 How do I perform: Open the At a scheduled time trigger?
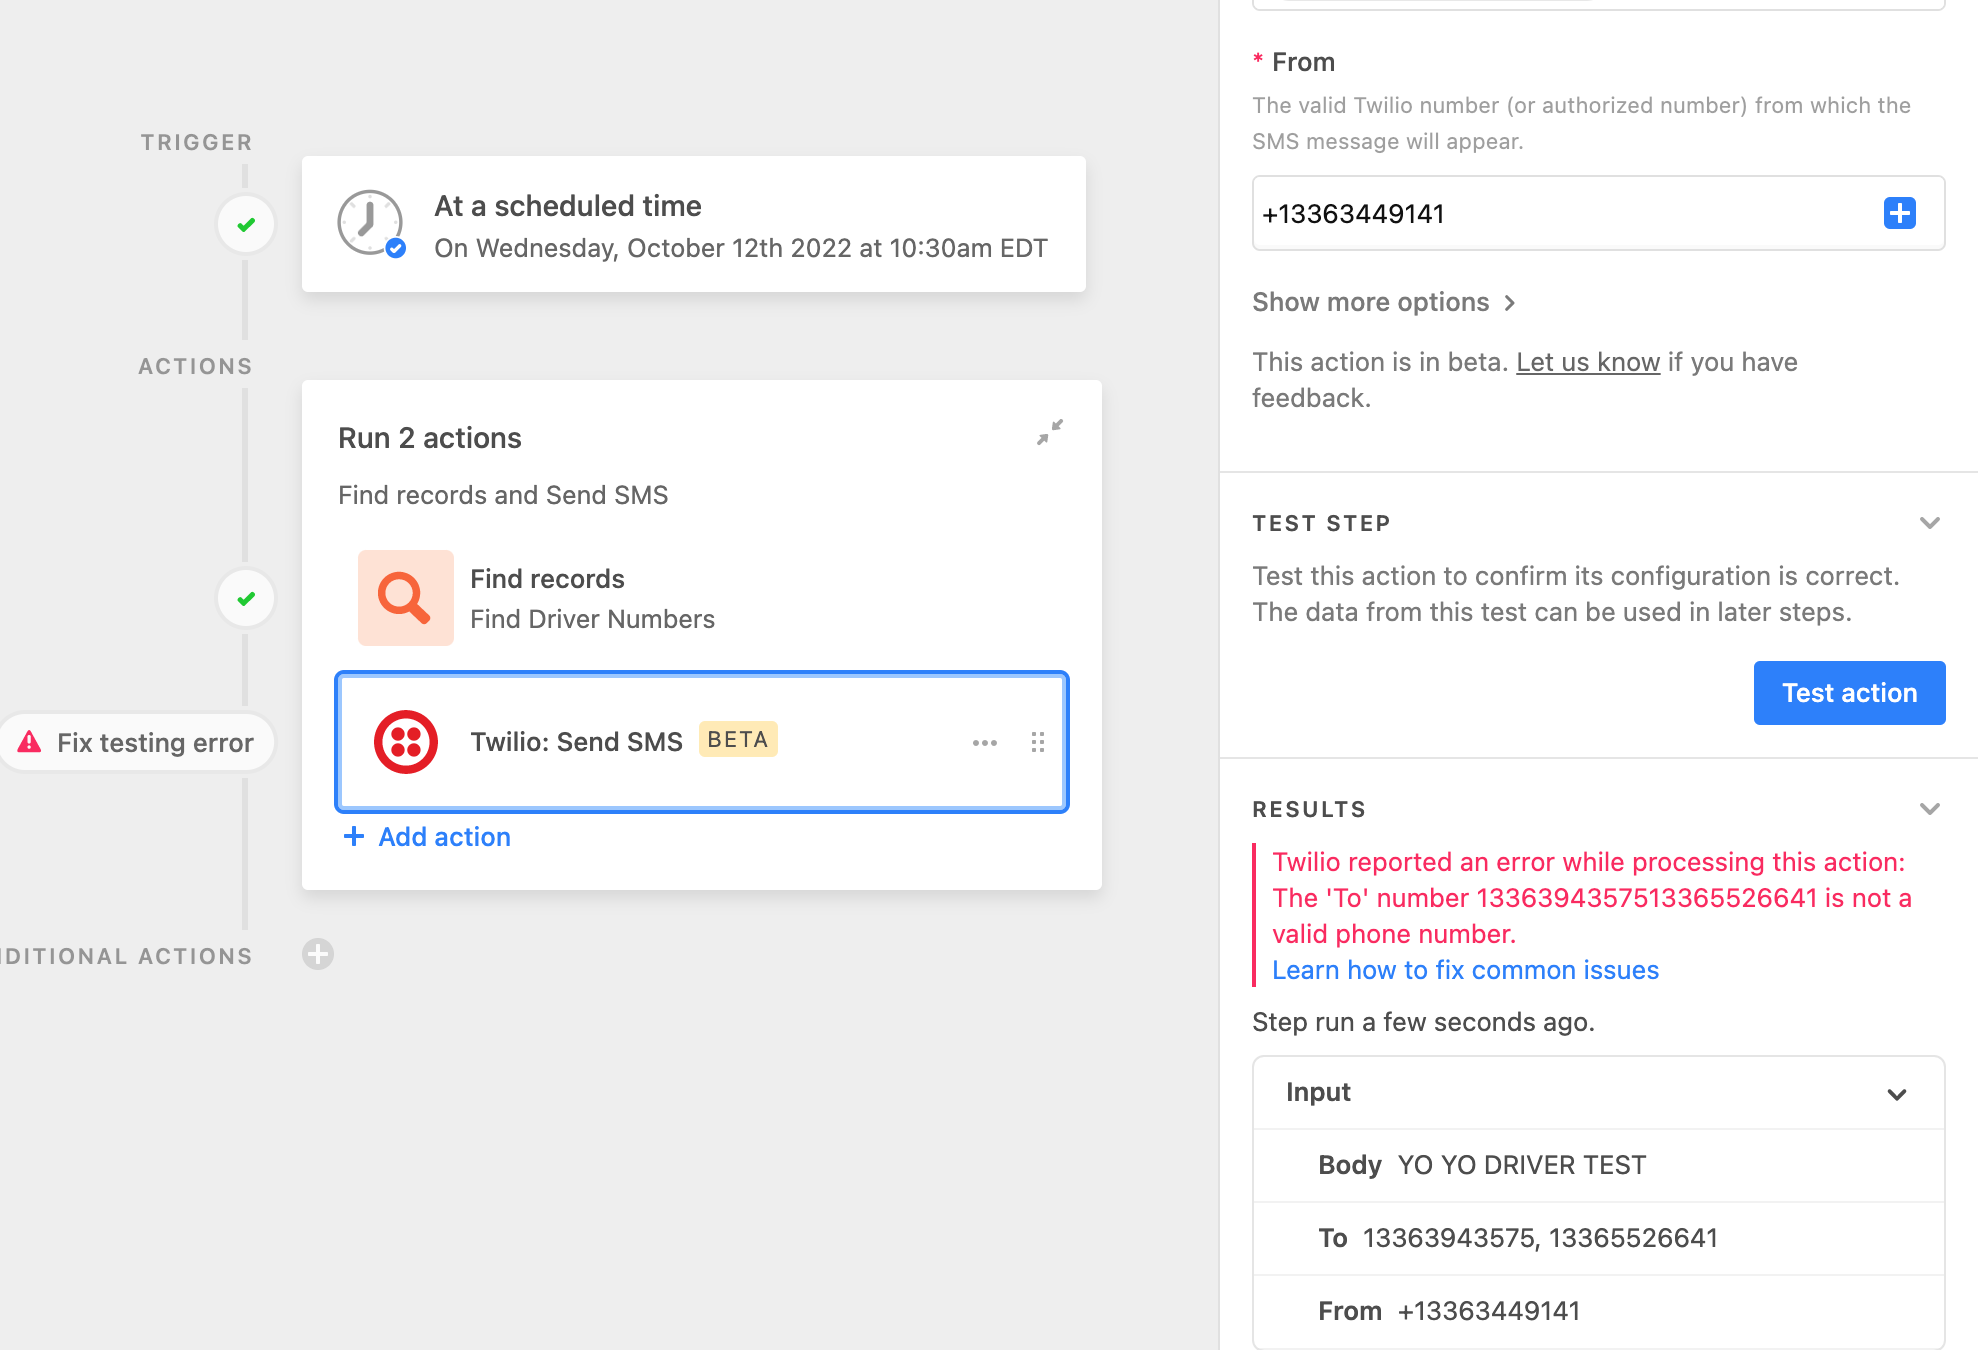[x=694, y=224]
